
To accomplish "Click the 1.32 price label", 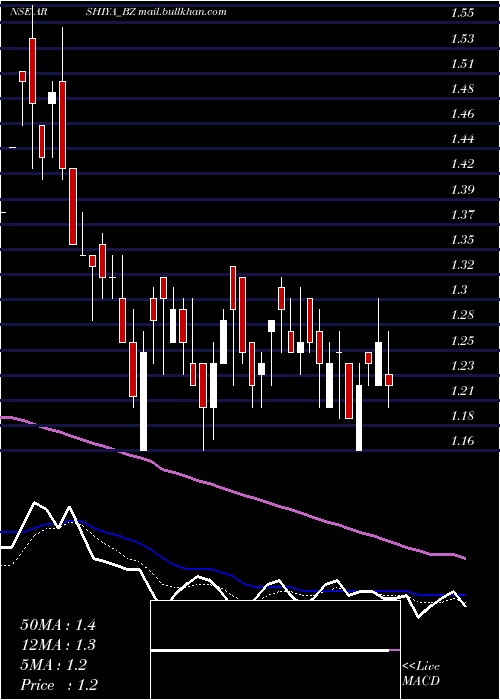I will click(x=462, y=265).
